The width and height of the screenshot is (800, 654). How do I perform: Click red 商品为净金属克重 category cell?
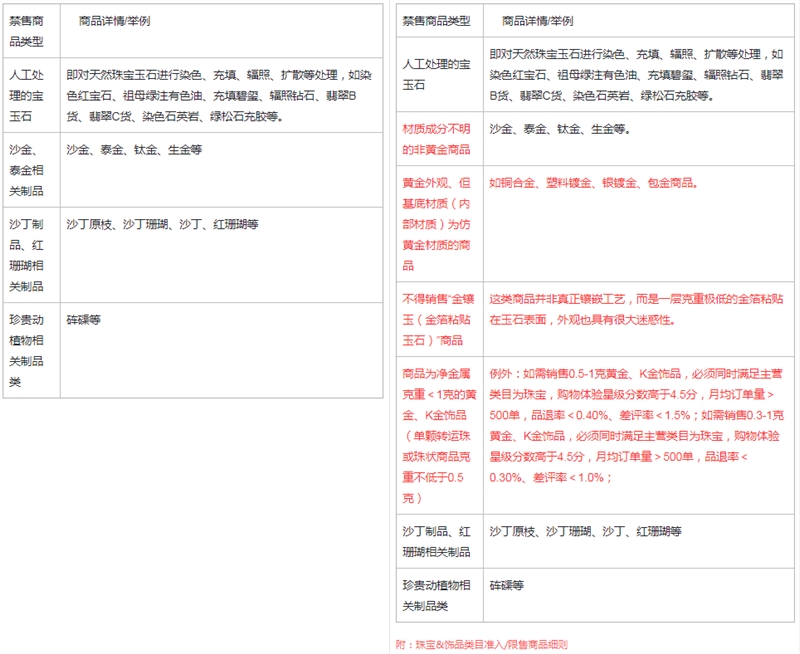[x=437, y=434]
